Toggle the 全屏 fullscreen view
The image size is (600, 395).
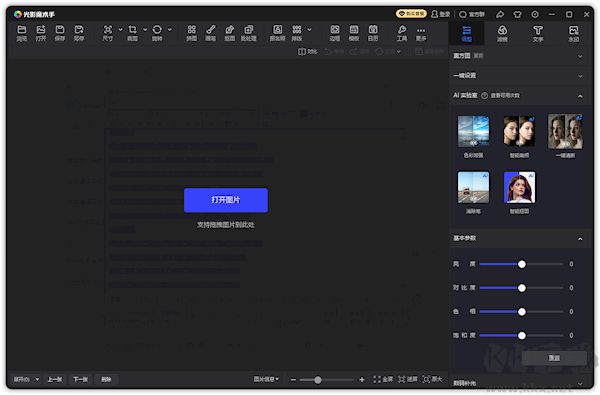pyautogui.click(x=383, y=379)
